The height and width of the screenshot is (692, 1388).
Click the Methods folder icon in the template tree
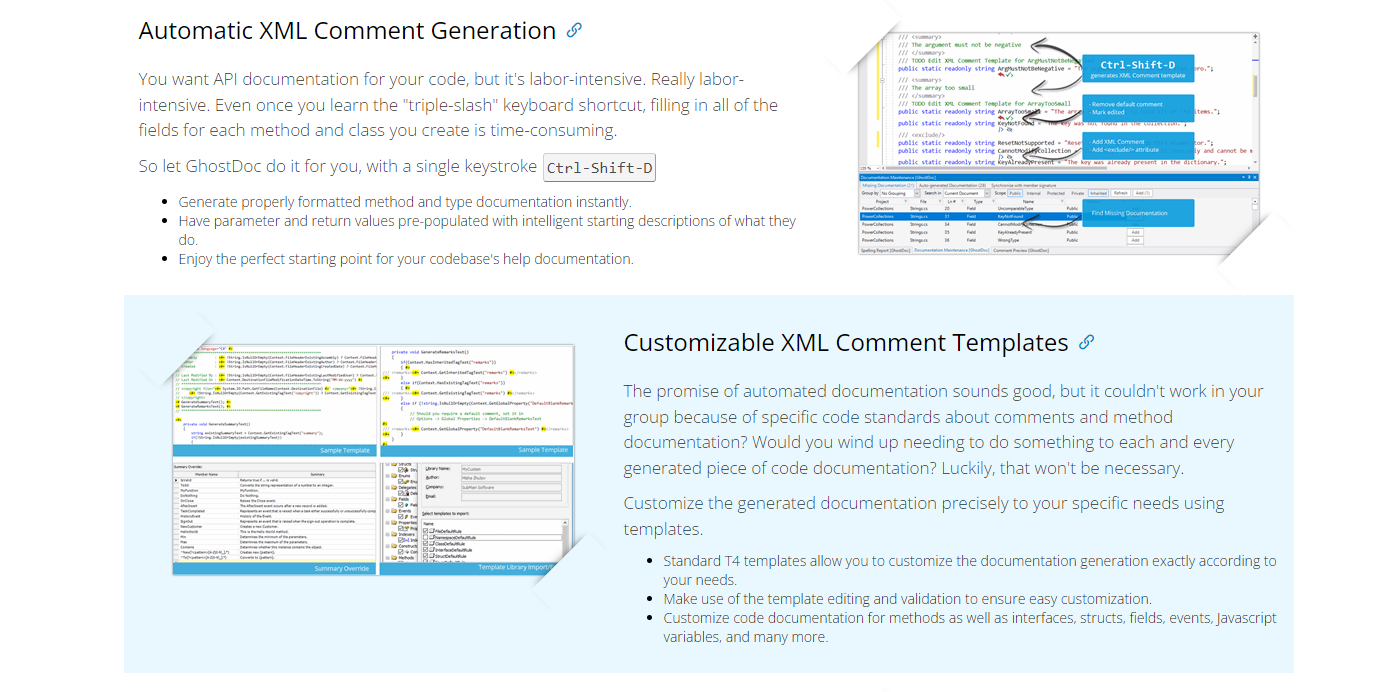[394, 558]
